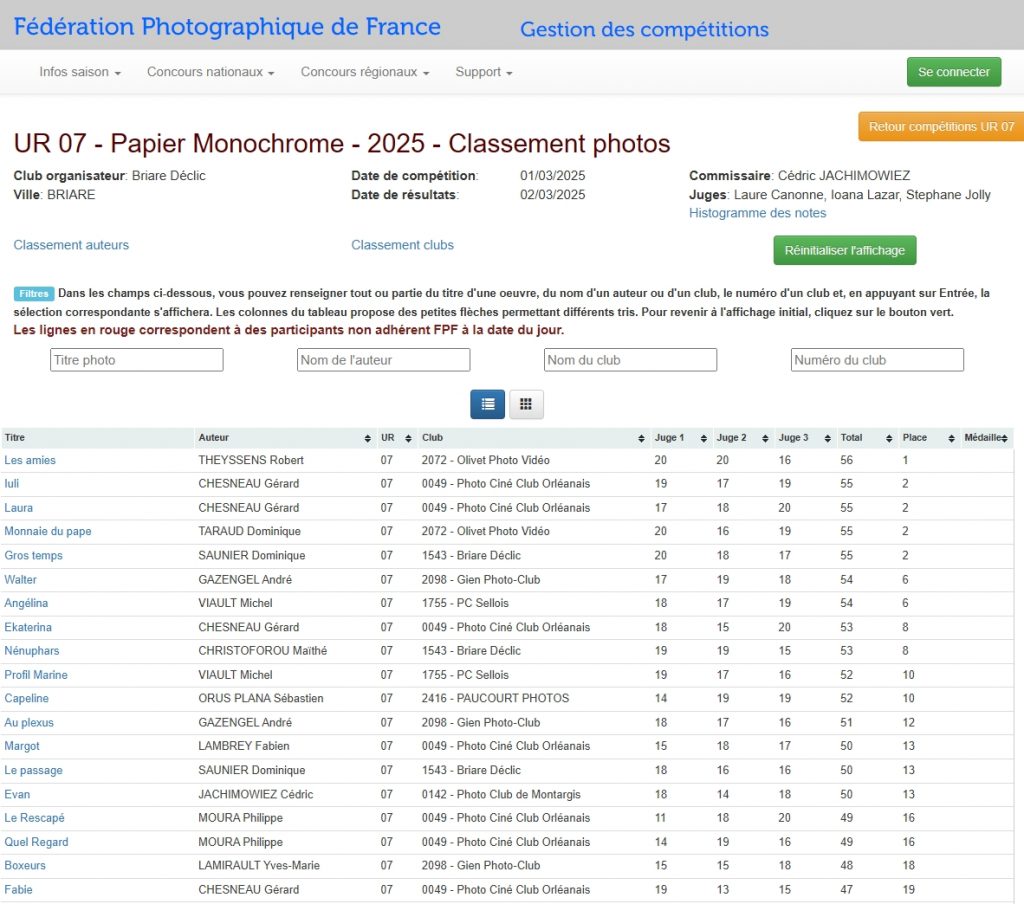Go to Classement auteurs link
1024x904 pixels.
click(71, 245)
